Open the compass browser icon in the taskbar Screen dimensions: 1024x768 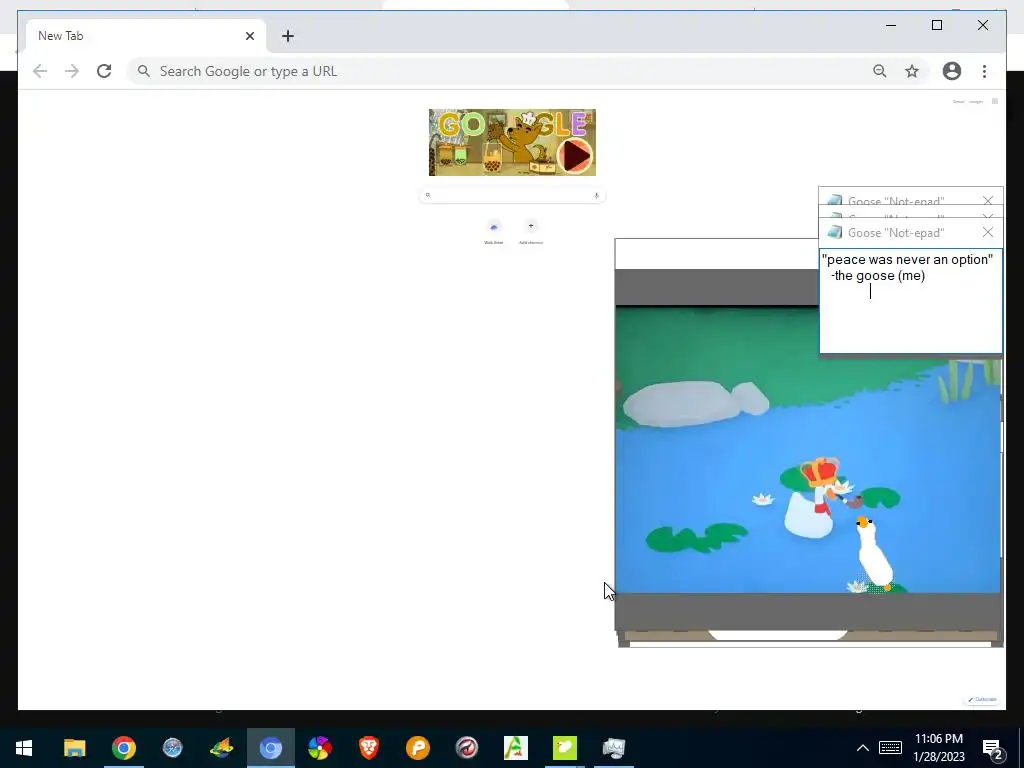pos(172,748)
